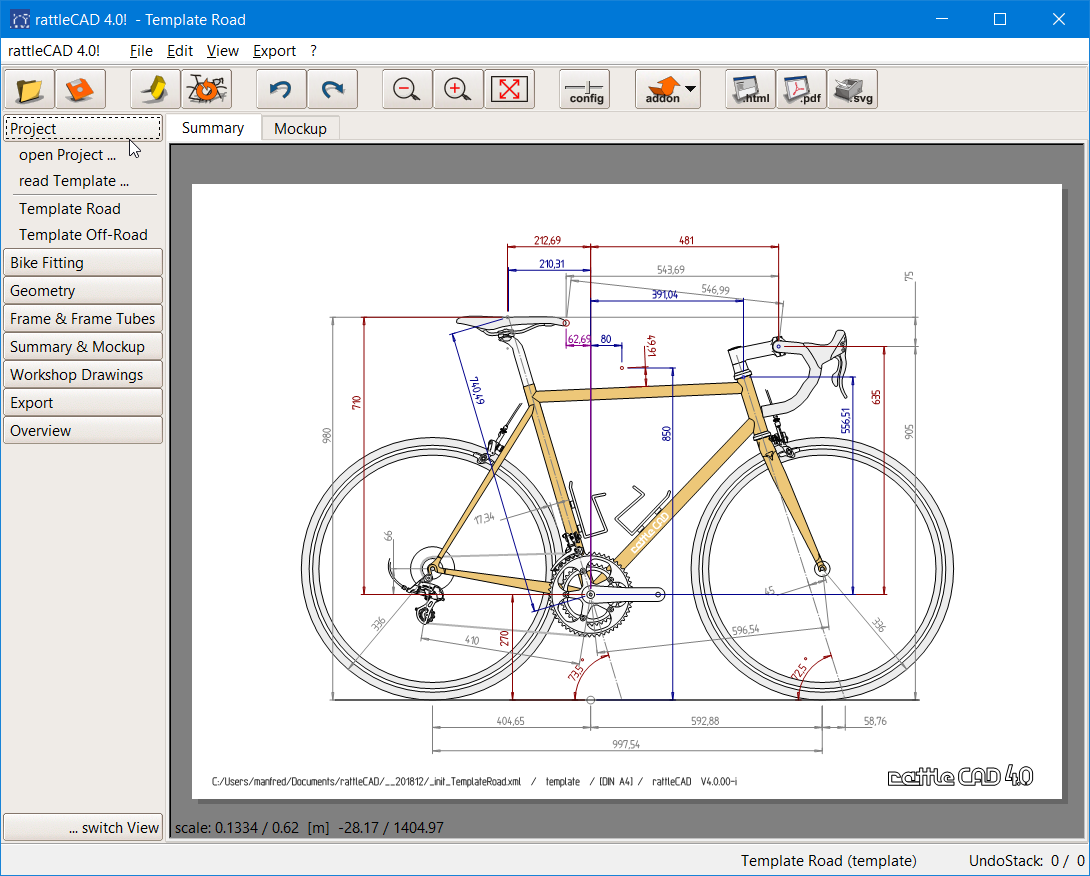Export drawing as pdf icon
This screenshot has width=1090, height=876.
point(802,89)
